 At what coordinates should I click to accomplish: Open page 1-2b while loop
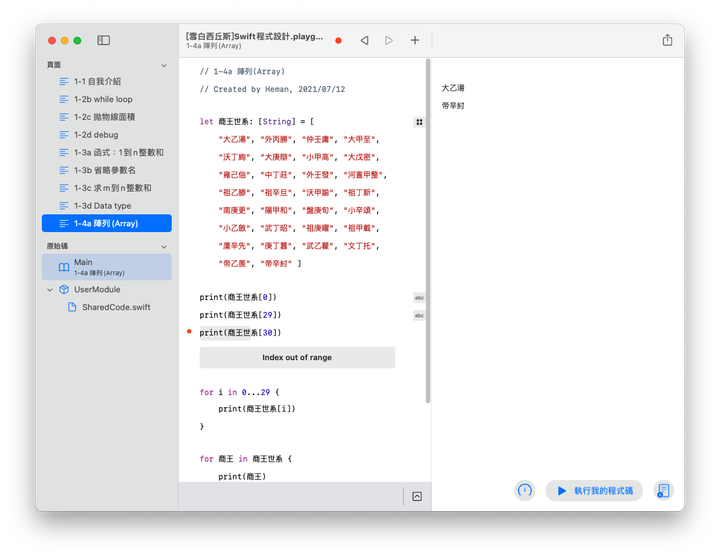tap(107, 99)
